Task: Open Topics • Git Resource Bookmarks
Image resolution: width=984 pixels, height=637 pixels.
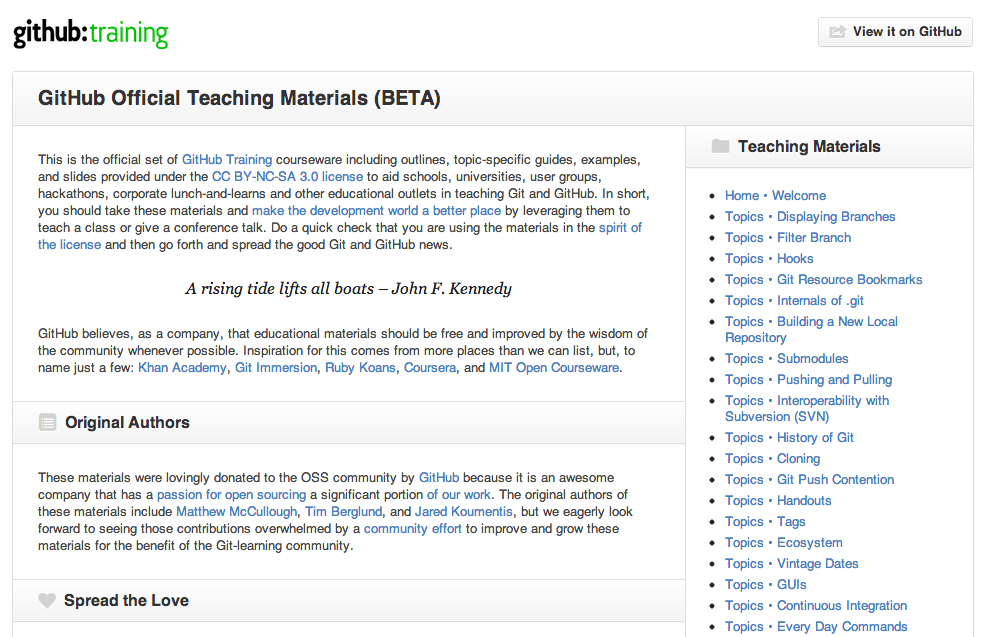Action: click(824, 279)
